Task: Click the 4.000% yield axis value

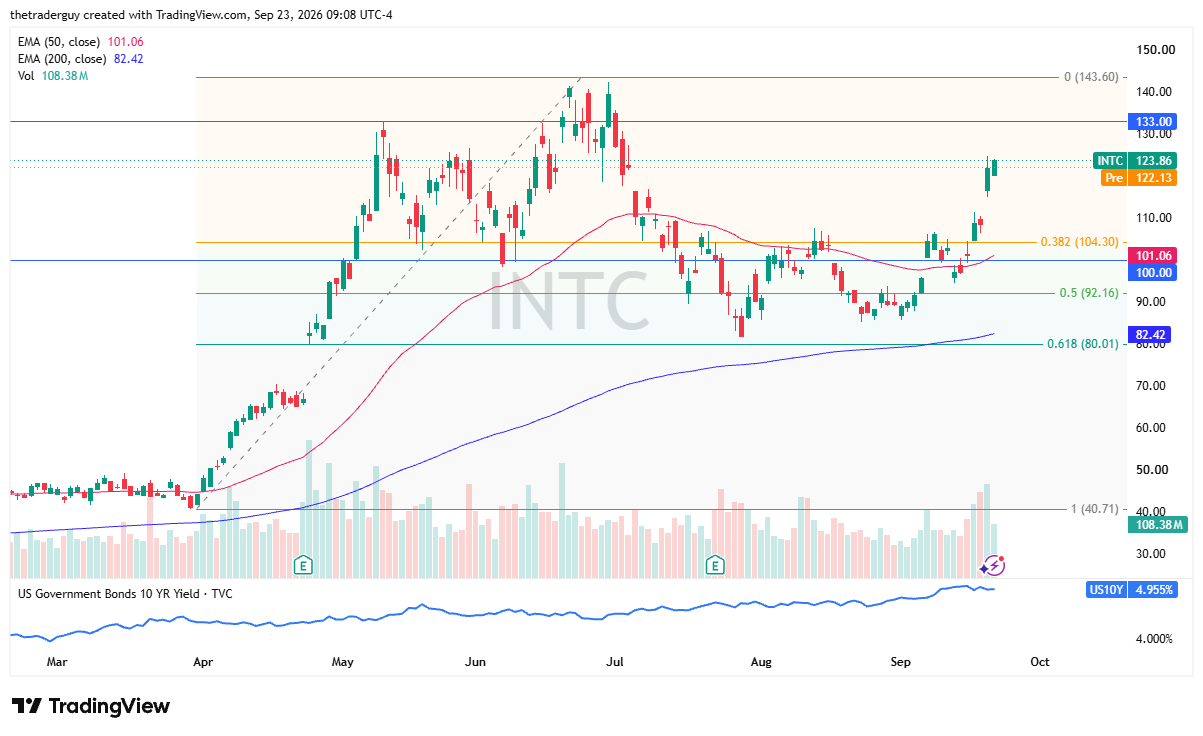Action: click(x=1155, y=638)
